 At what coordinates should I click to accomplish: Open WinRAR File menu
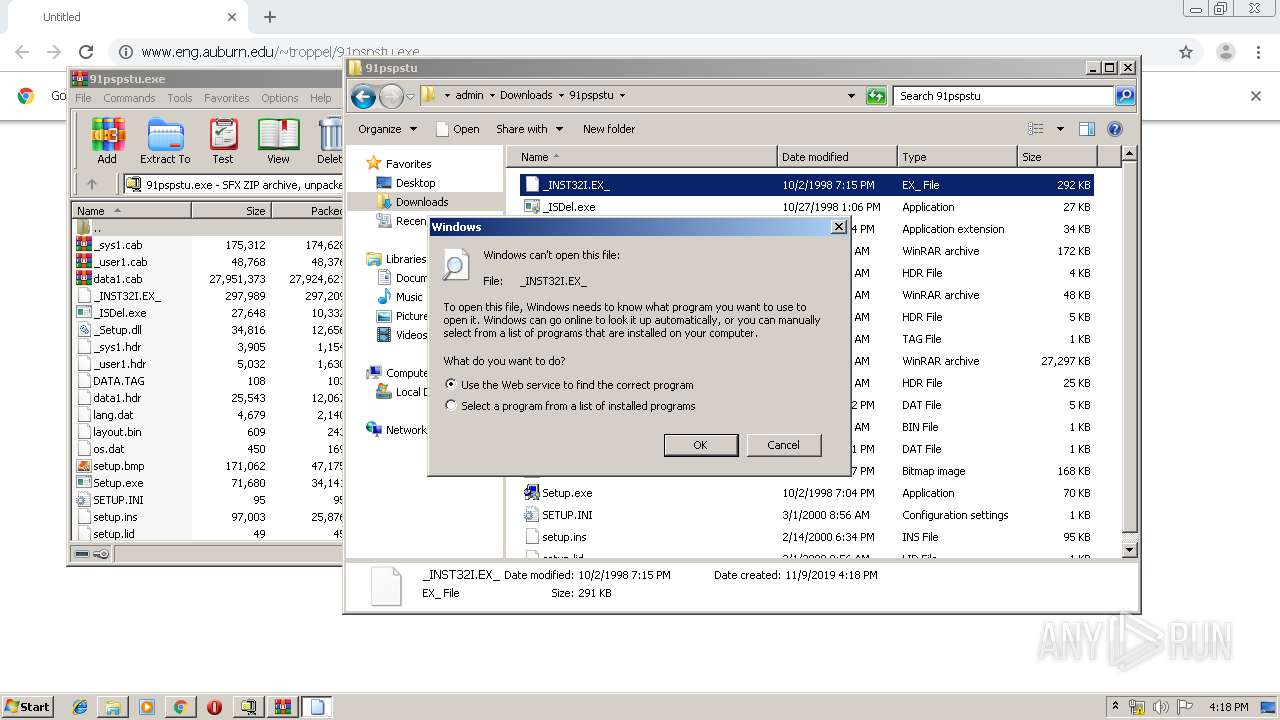click(x=83, y=98)
